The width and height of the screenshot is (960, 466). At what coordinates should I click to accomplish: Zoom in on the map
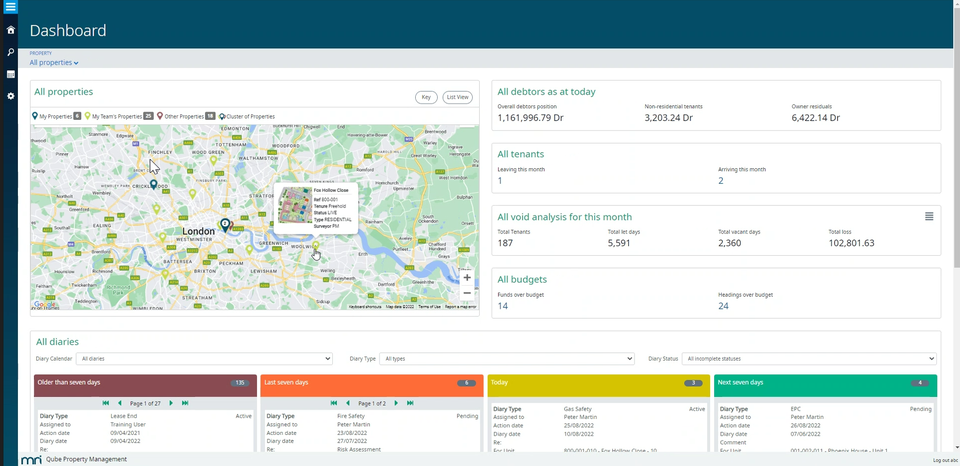point(467,277)
